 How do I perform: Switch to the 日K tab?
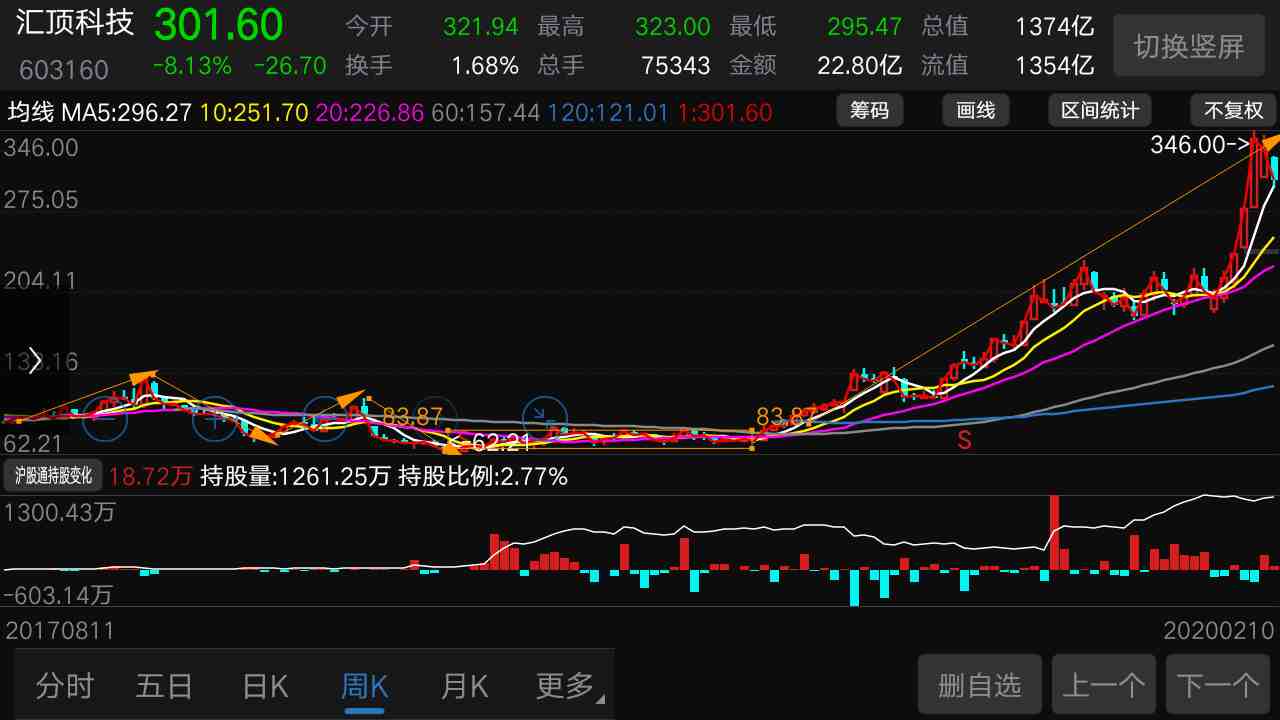pyautogui.click(x=265, y=686)
